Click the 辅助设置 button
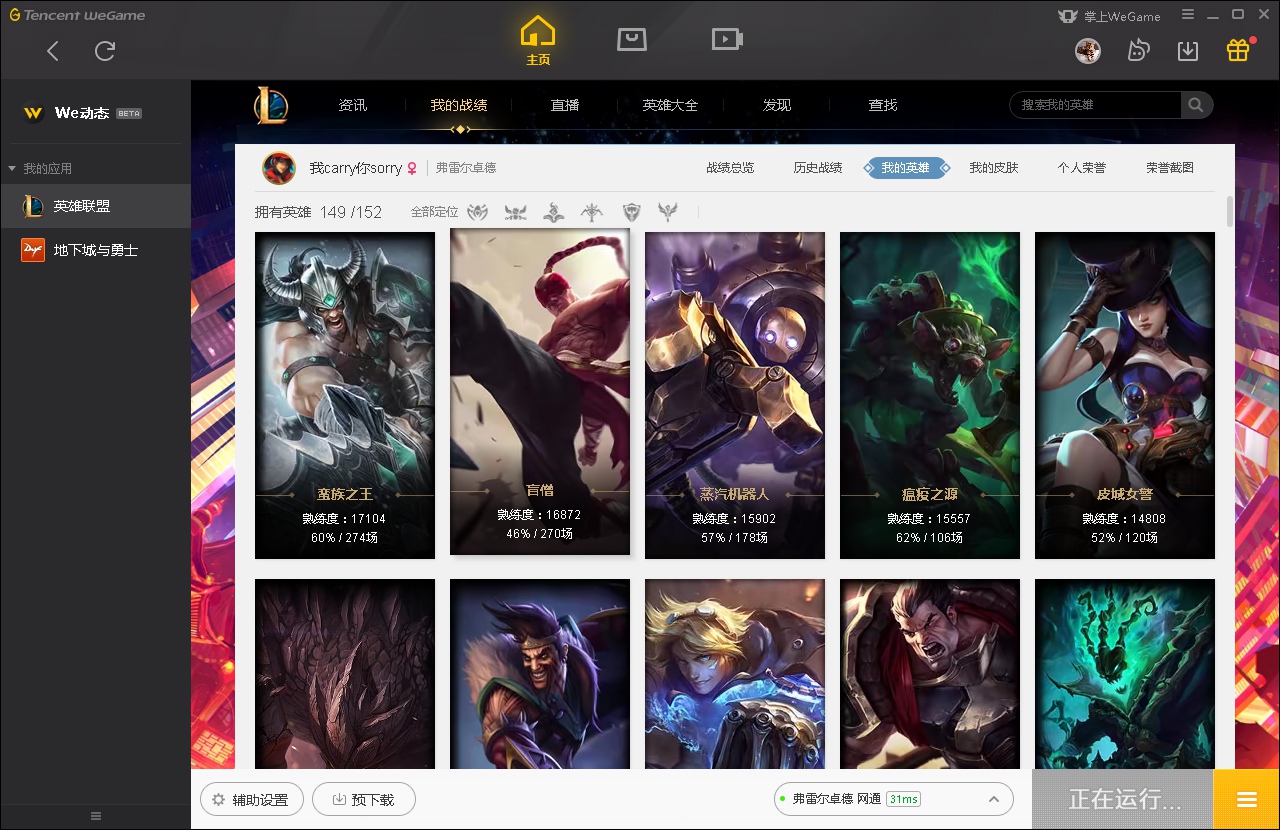Screen dimensions: 1280x830 (251, 799)
